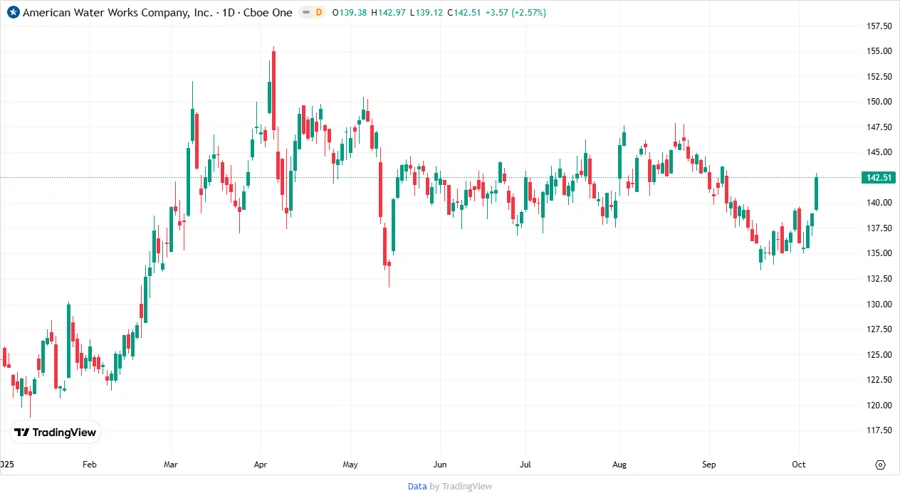Click the orange D delayed-data badge
Viewport: 900px width, 498px height.
[318, 12]
